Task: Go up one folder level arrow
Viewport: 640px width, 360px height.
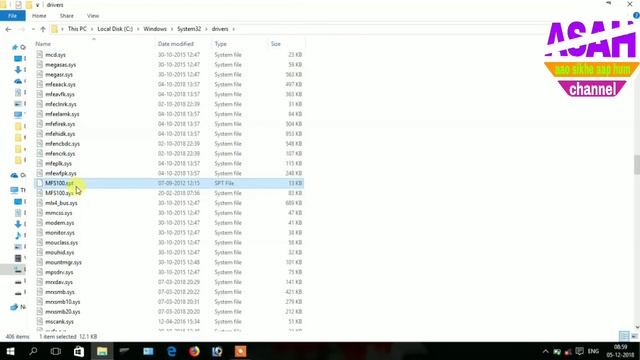Action: 43,29
